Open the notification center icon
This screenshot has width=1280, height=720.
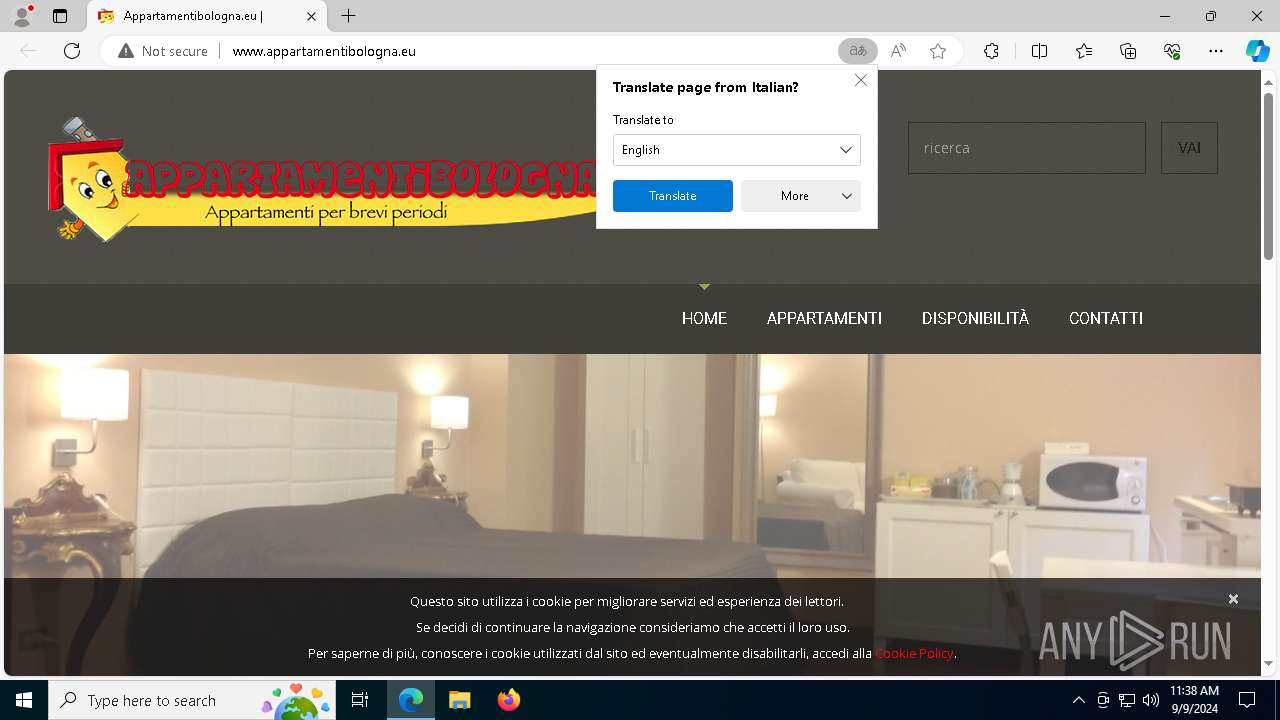tap(1247, 700)
